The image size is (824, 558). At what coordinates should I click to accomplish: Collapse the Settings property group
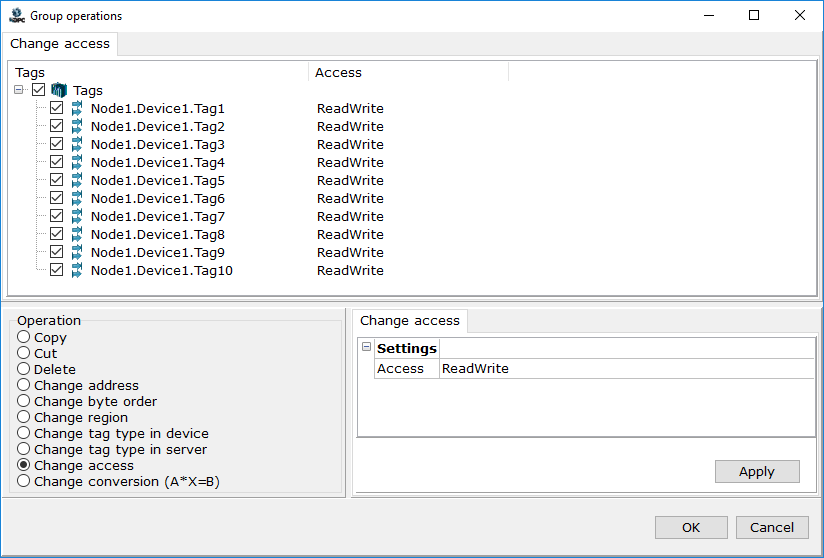click(366, 347)
